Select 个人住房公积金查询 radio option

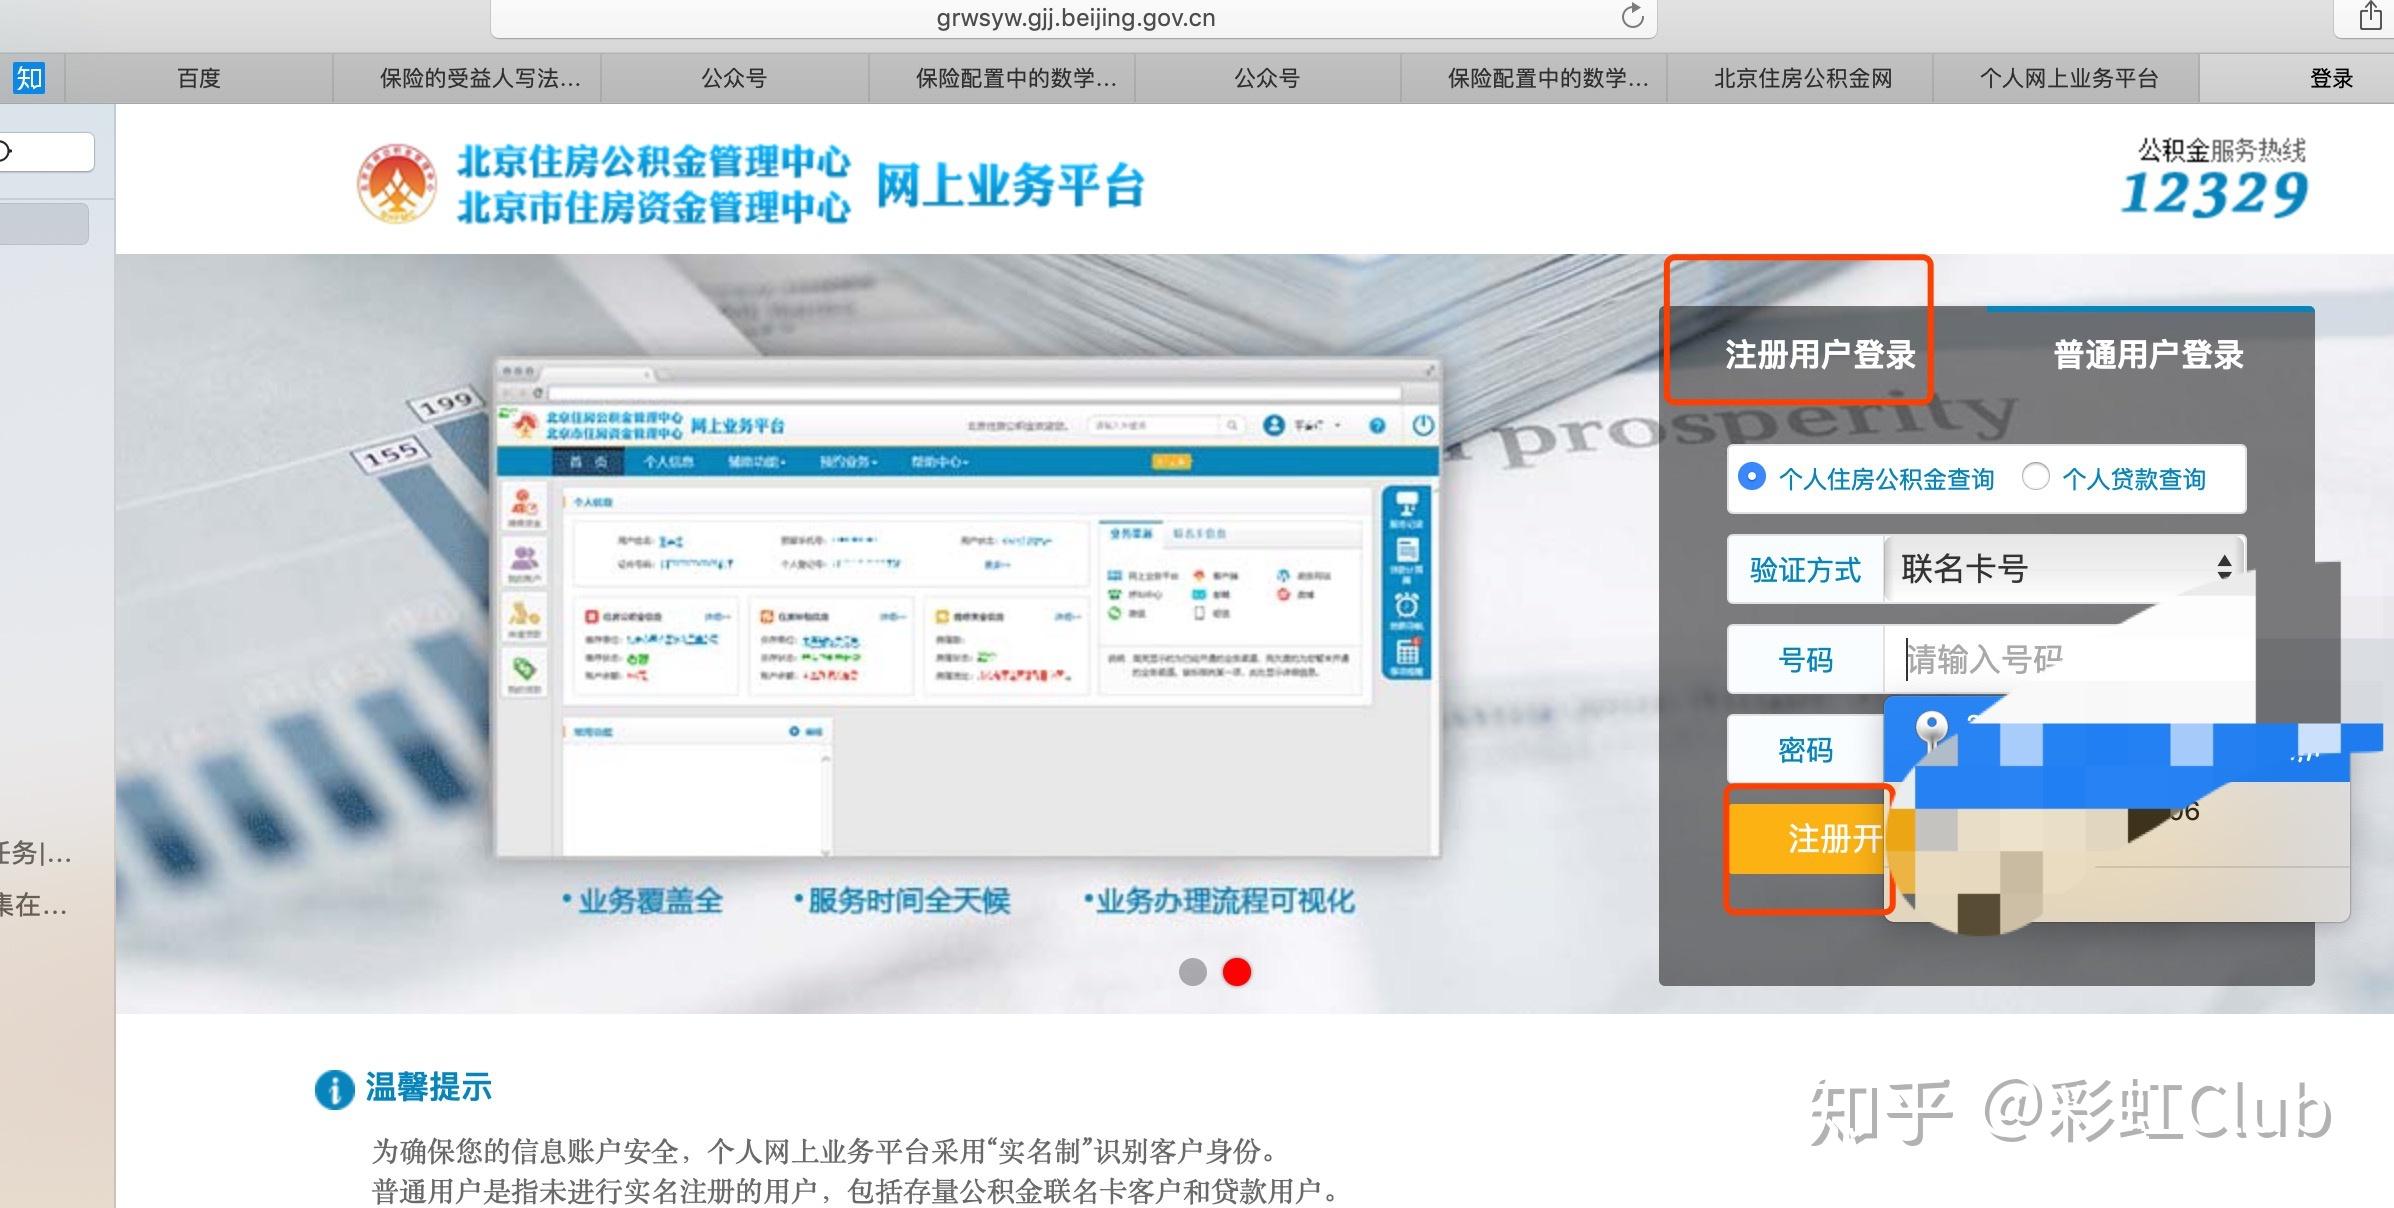[1751, 477]
